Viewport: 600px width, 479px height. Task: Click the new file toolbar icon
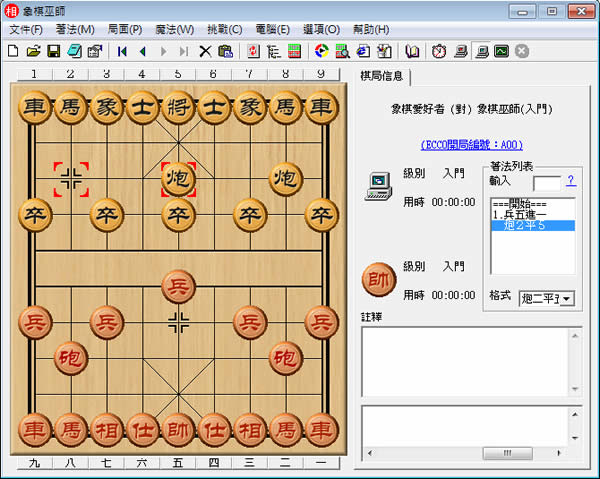14,50
